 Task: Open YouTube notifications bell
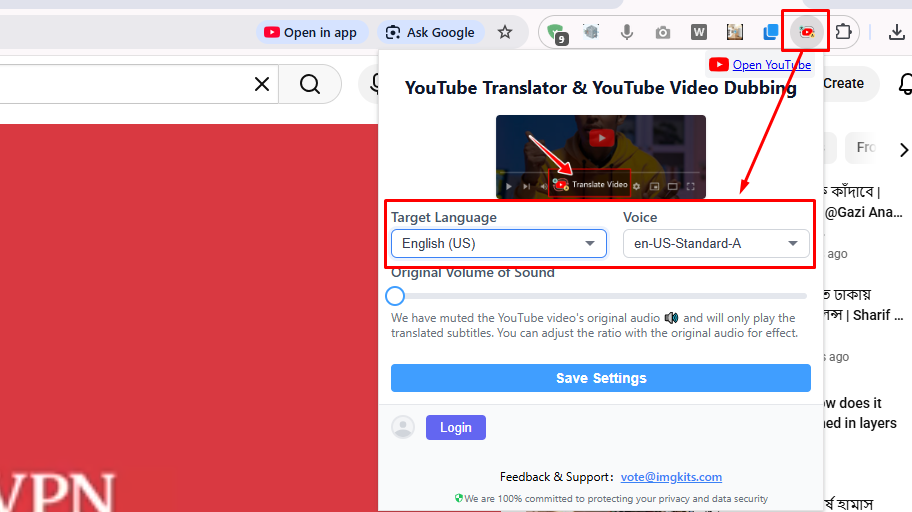click(905, 84)
